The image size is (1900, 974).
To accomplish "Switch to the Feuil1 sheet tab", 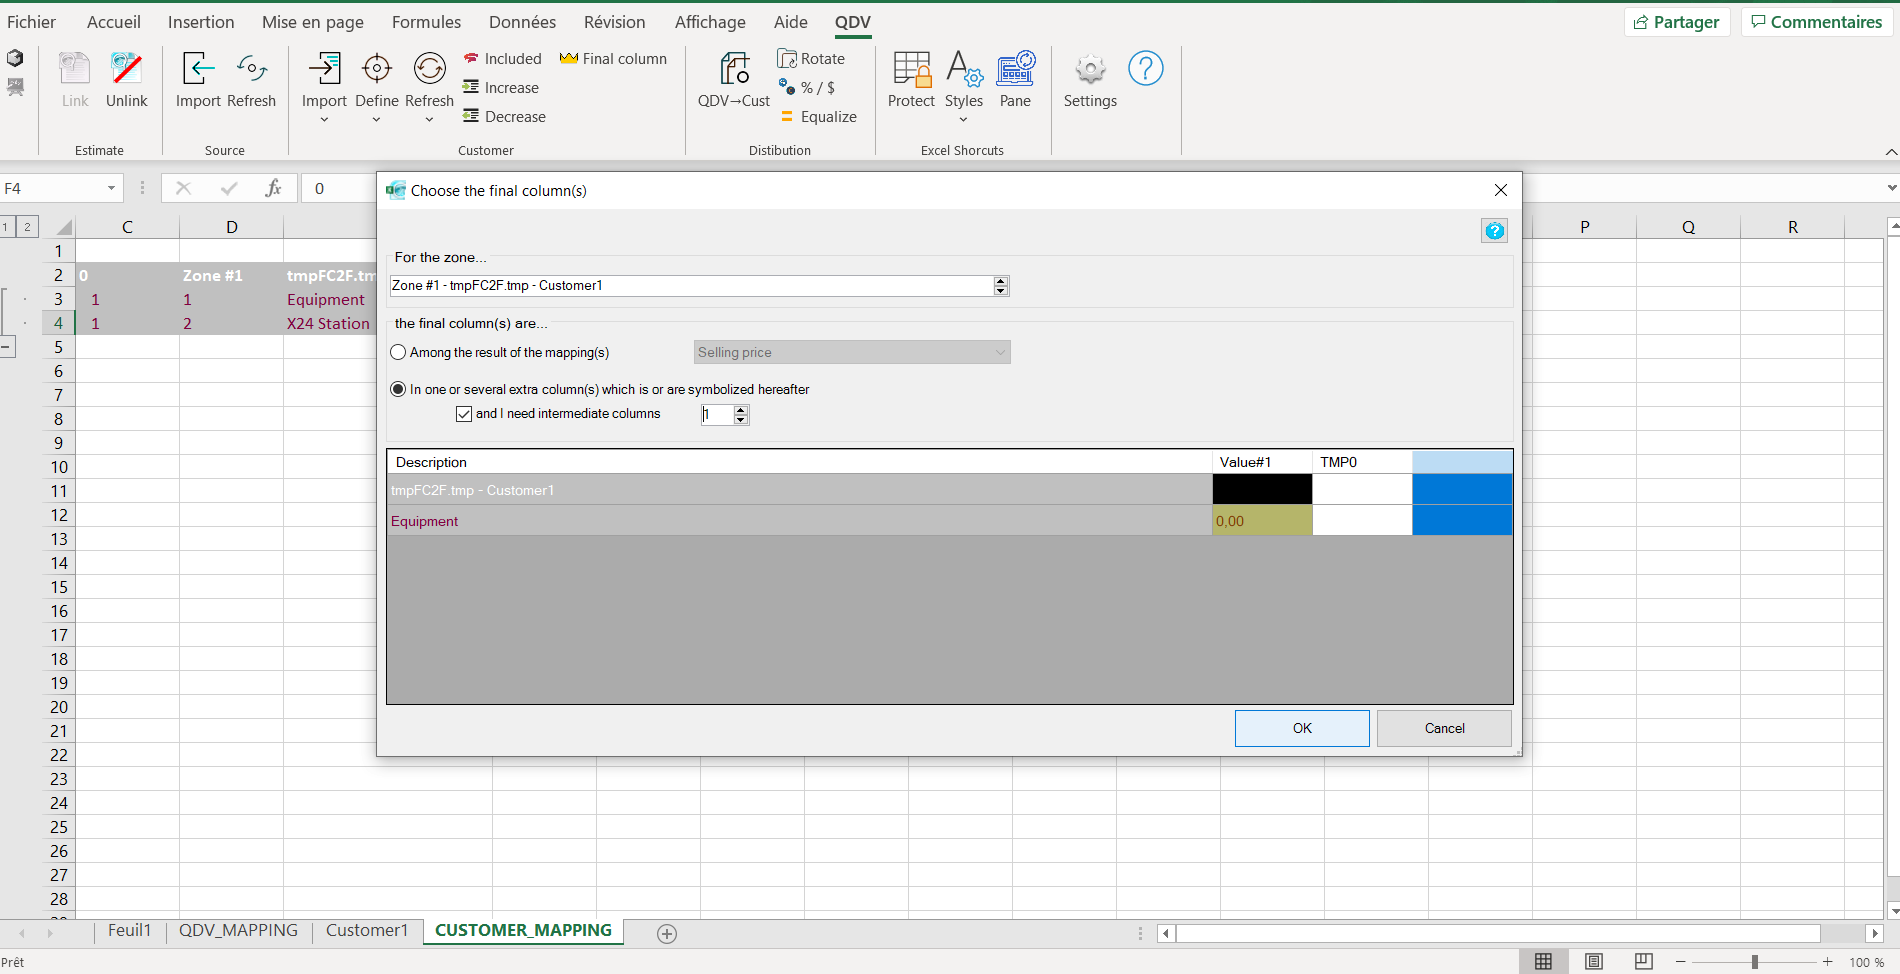I will (x=130, y=930).
